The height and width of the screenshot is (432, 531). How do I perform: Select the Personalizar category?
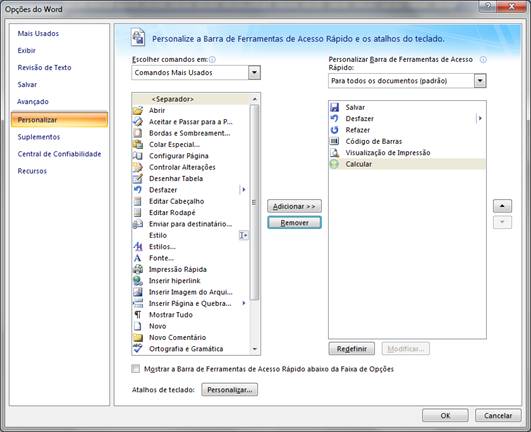click(x=59, y=120)
